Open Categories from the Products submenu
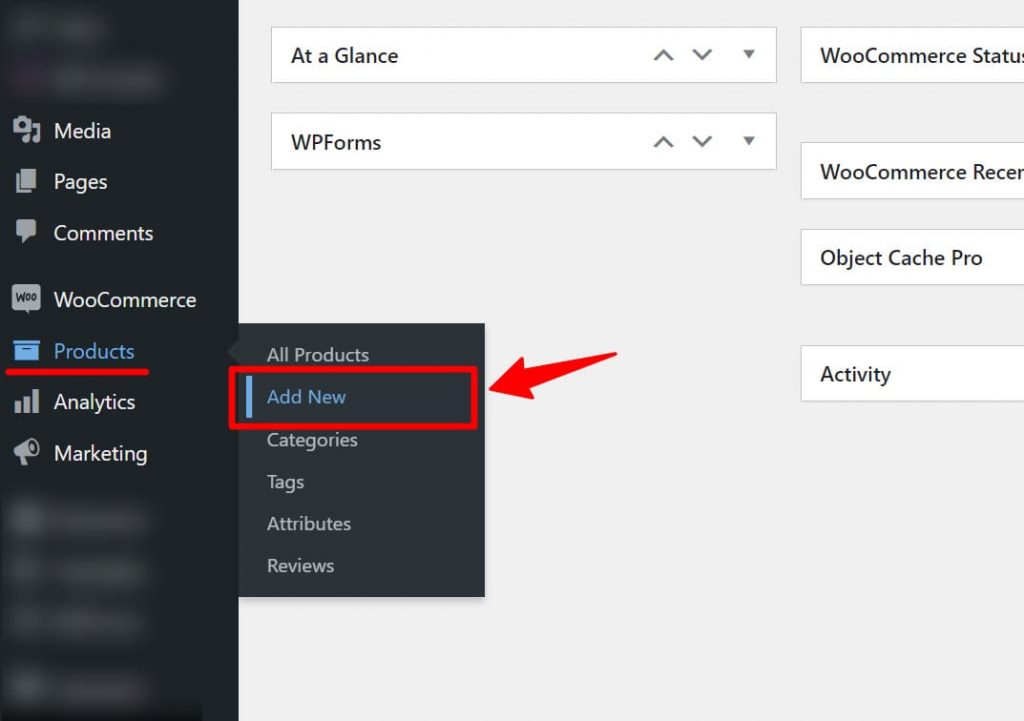 pyautogui.click(x=312, y=440)
